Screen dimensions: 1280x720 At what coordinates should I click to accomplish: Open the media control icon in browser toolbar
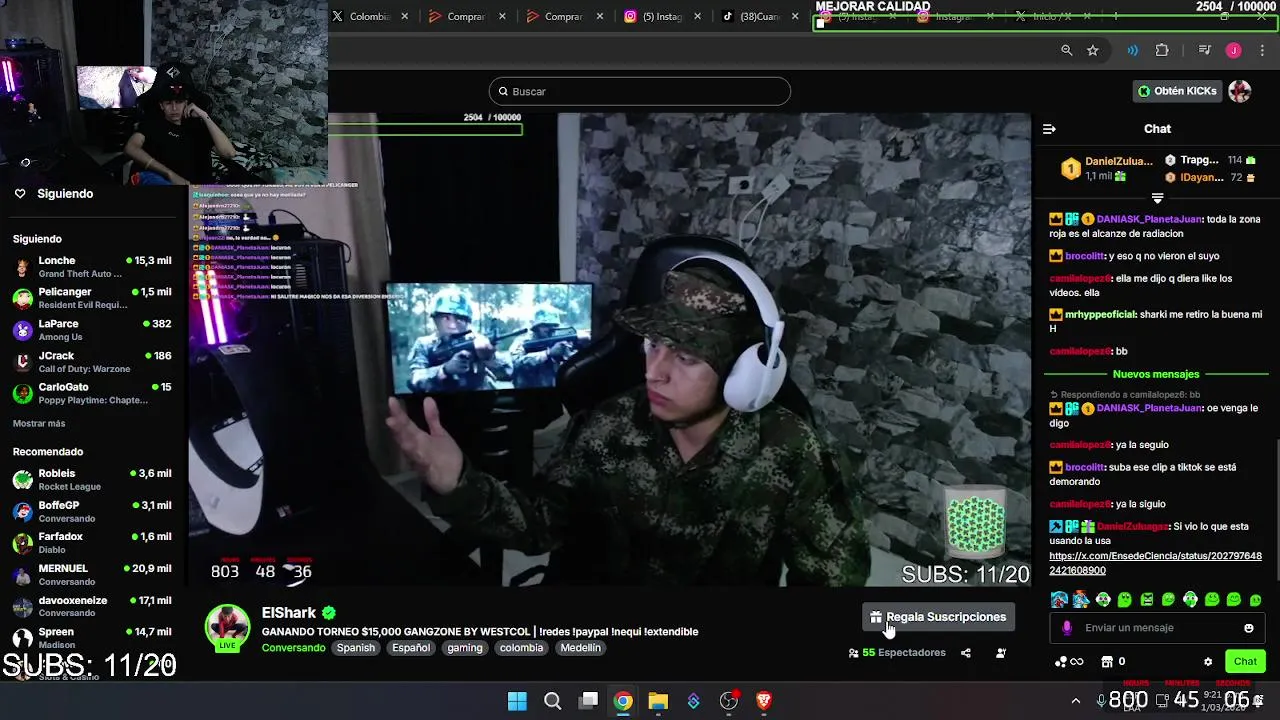[1205, 50]
